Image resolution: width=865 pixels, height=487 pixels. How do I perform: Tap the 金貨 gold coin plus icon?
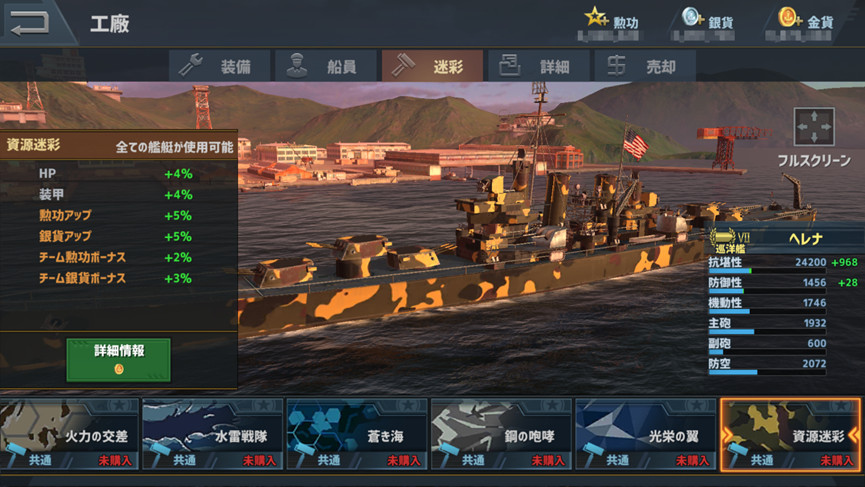[x=789, y=17]
